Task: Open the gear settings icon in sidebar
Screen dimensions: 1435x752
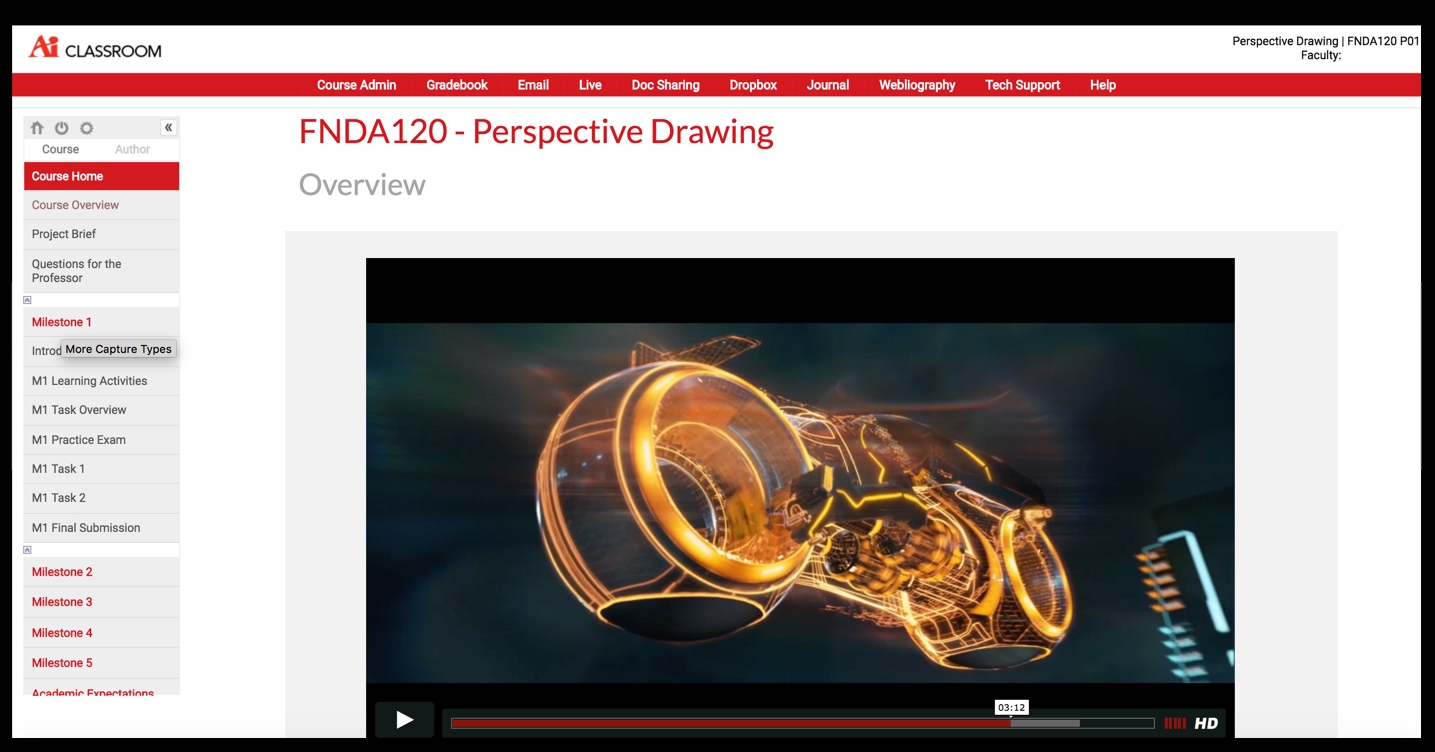Action: pos(87,128)
